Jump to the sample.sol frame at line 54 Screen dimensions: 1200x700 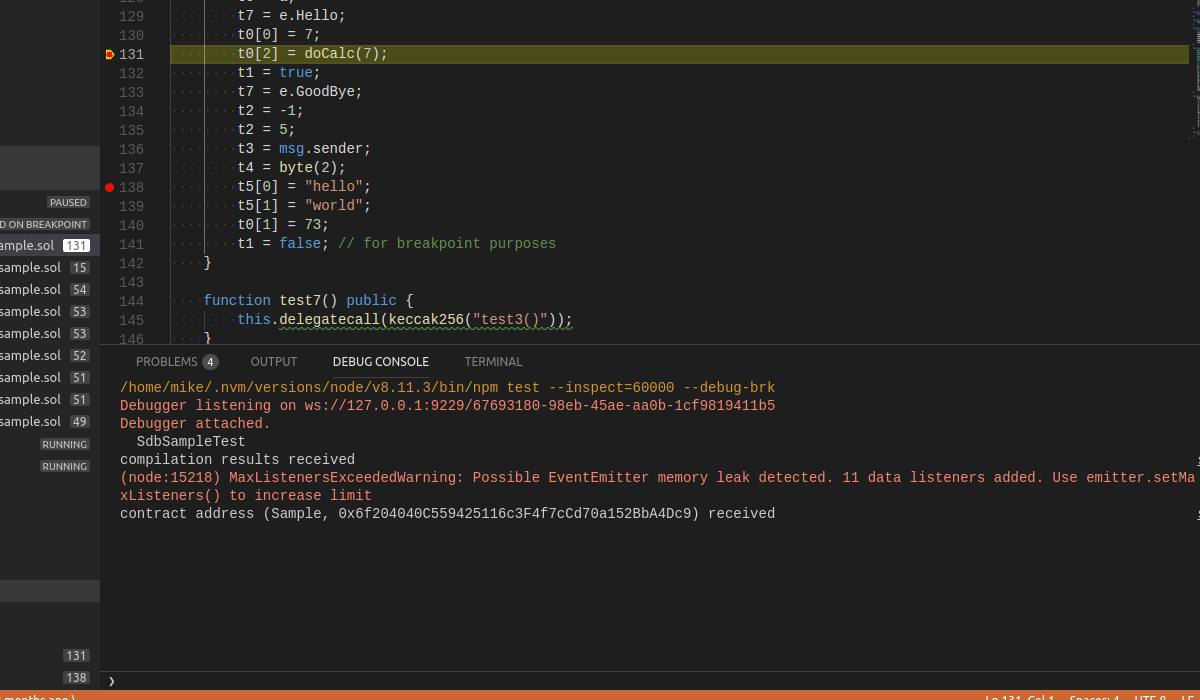click(x=50, y=289)
